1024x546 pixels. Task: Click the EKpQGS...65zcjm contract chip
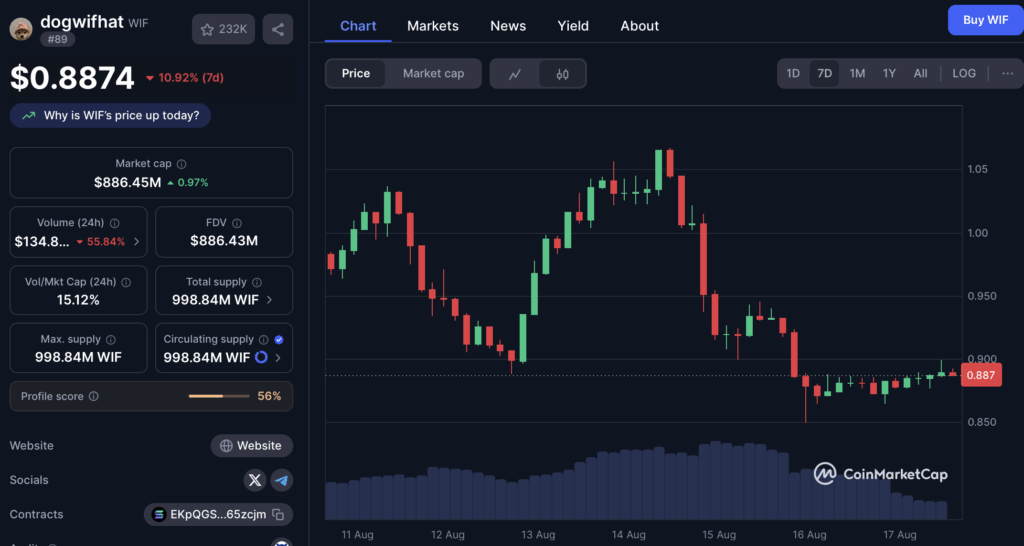coord(218,515)
